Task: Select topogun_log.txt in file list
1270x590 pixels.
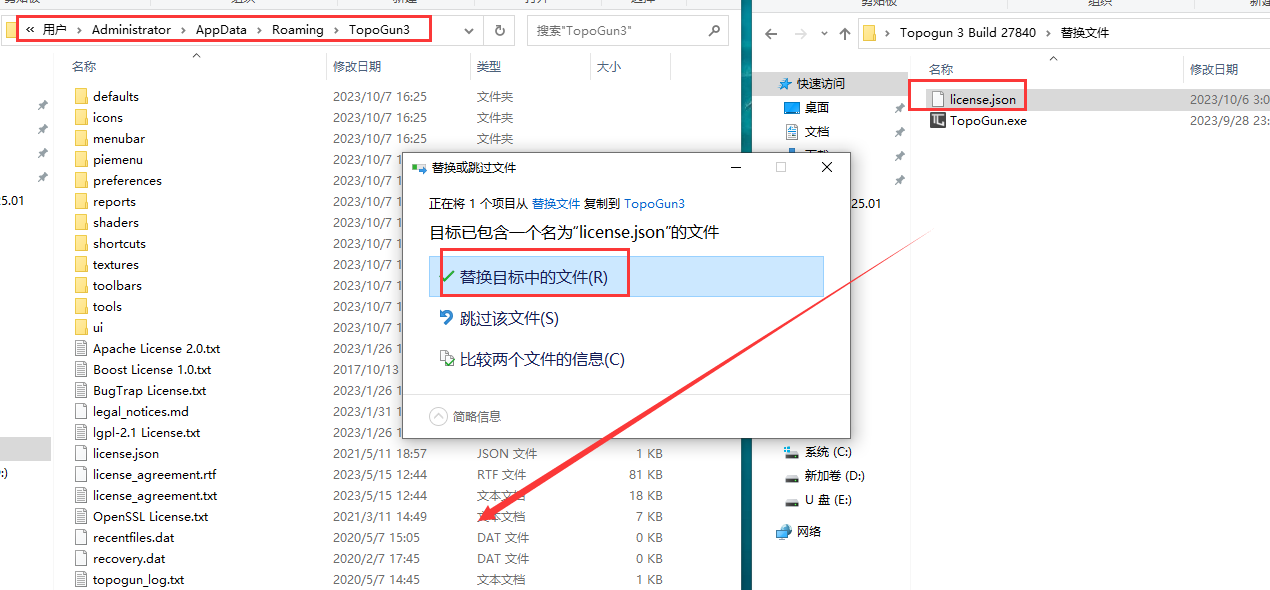Action: [x=139, y=579]
